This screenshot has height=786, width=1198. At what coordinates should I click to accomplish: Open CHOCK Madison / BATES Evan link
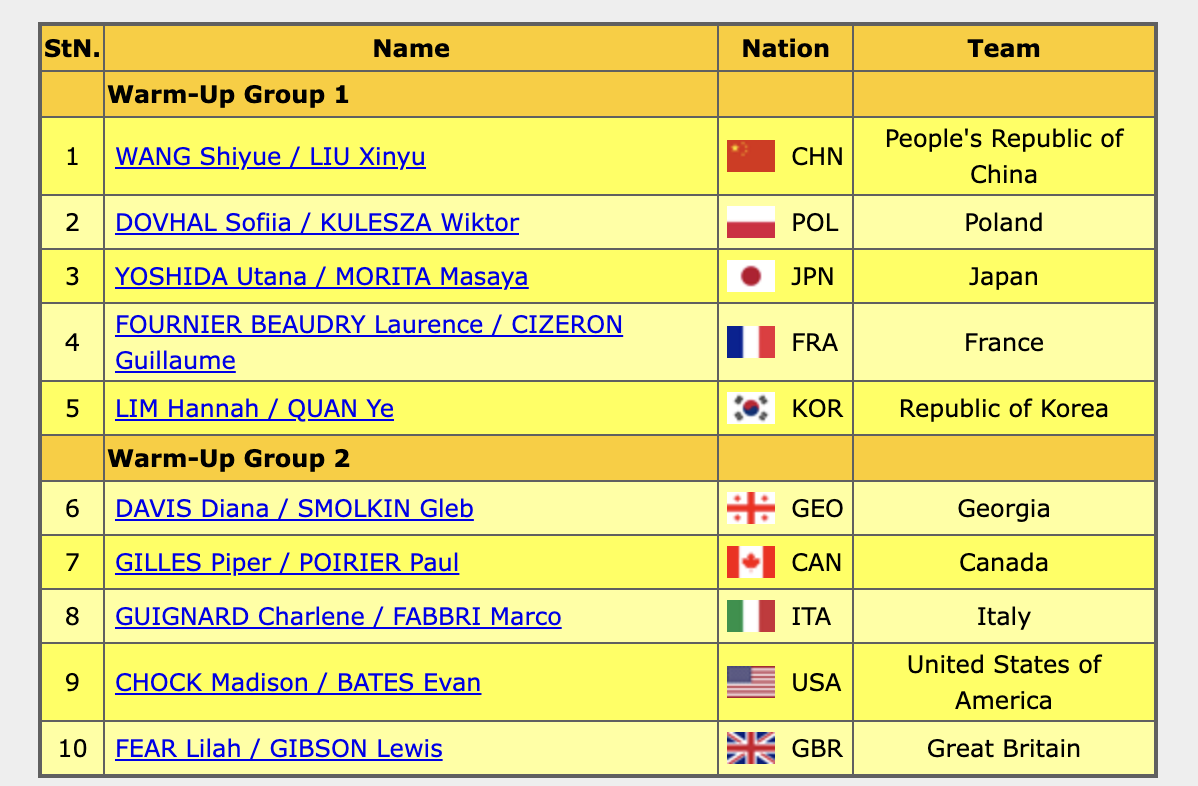coord(298,682)
